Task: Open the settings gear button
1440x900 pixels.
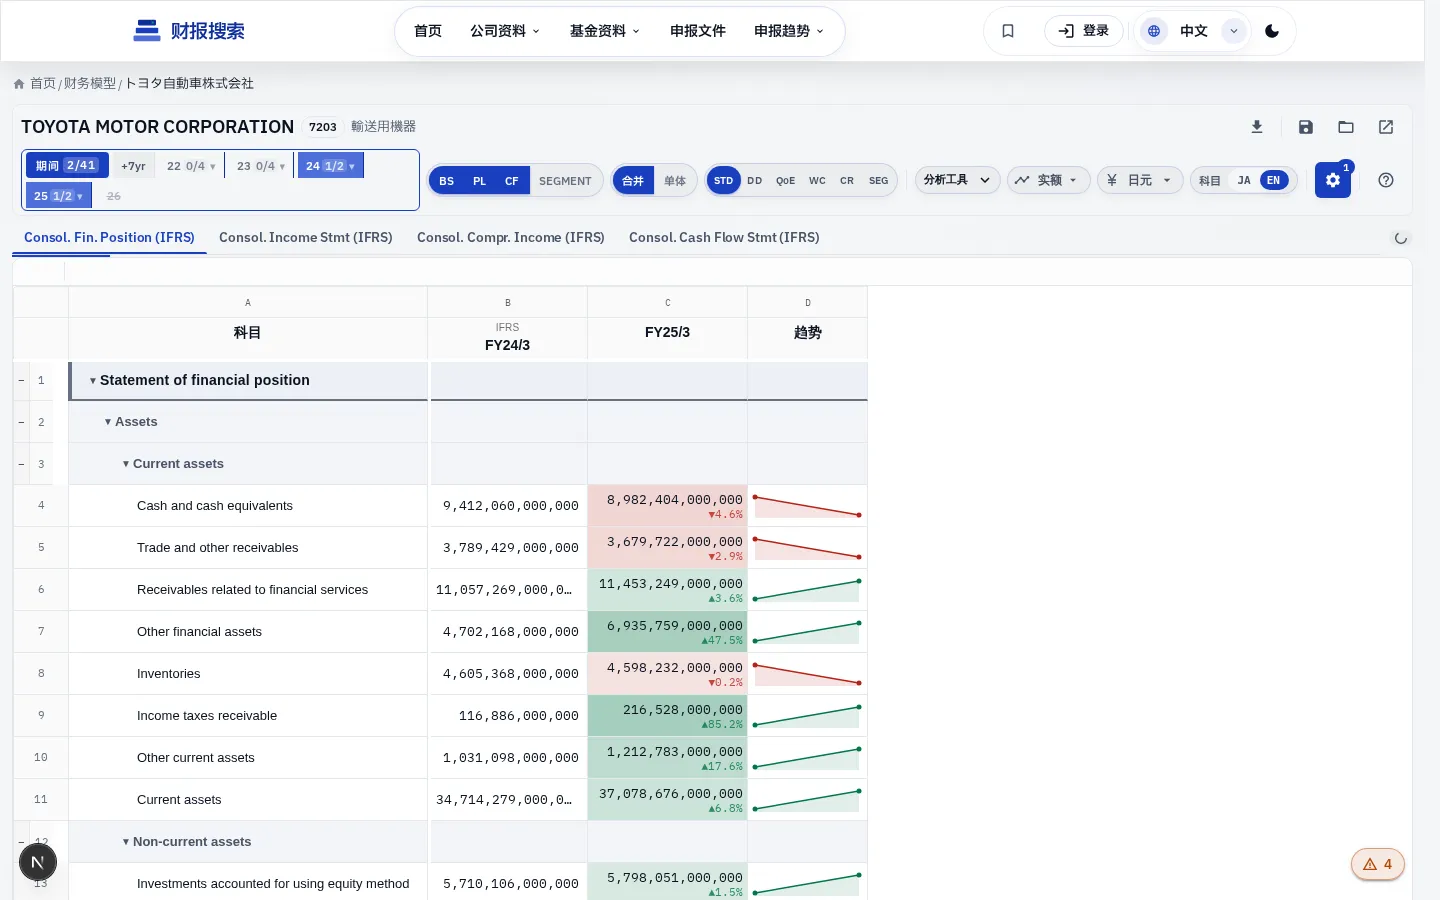Action: pos(1333,180)
